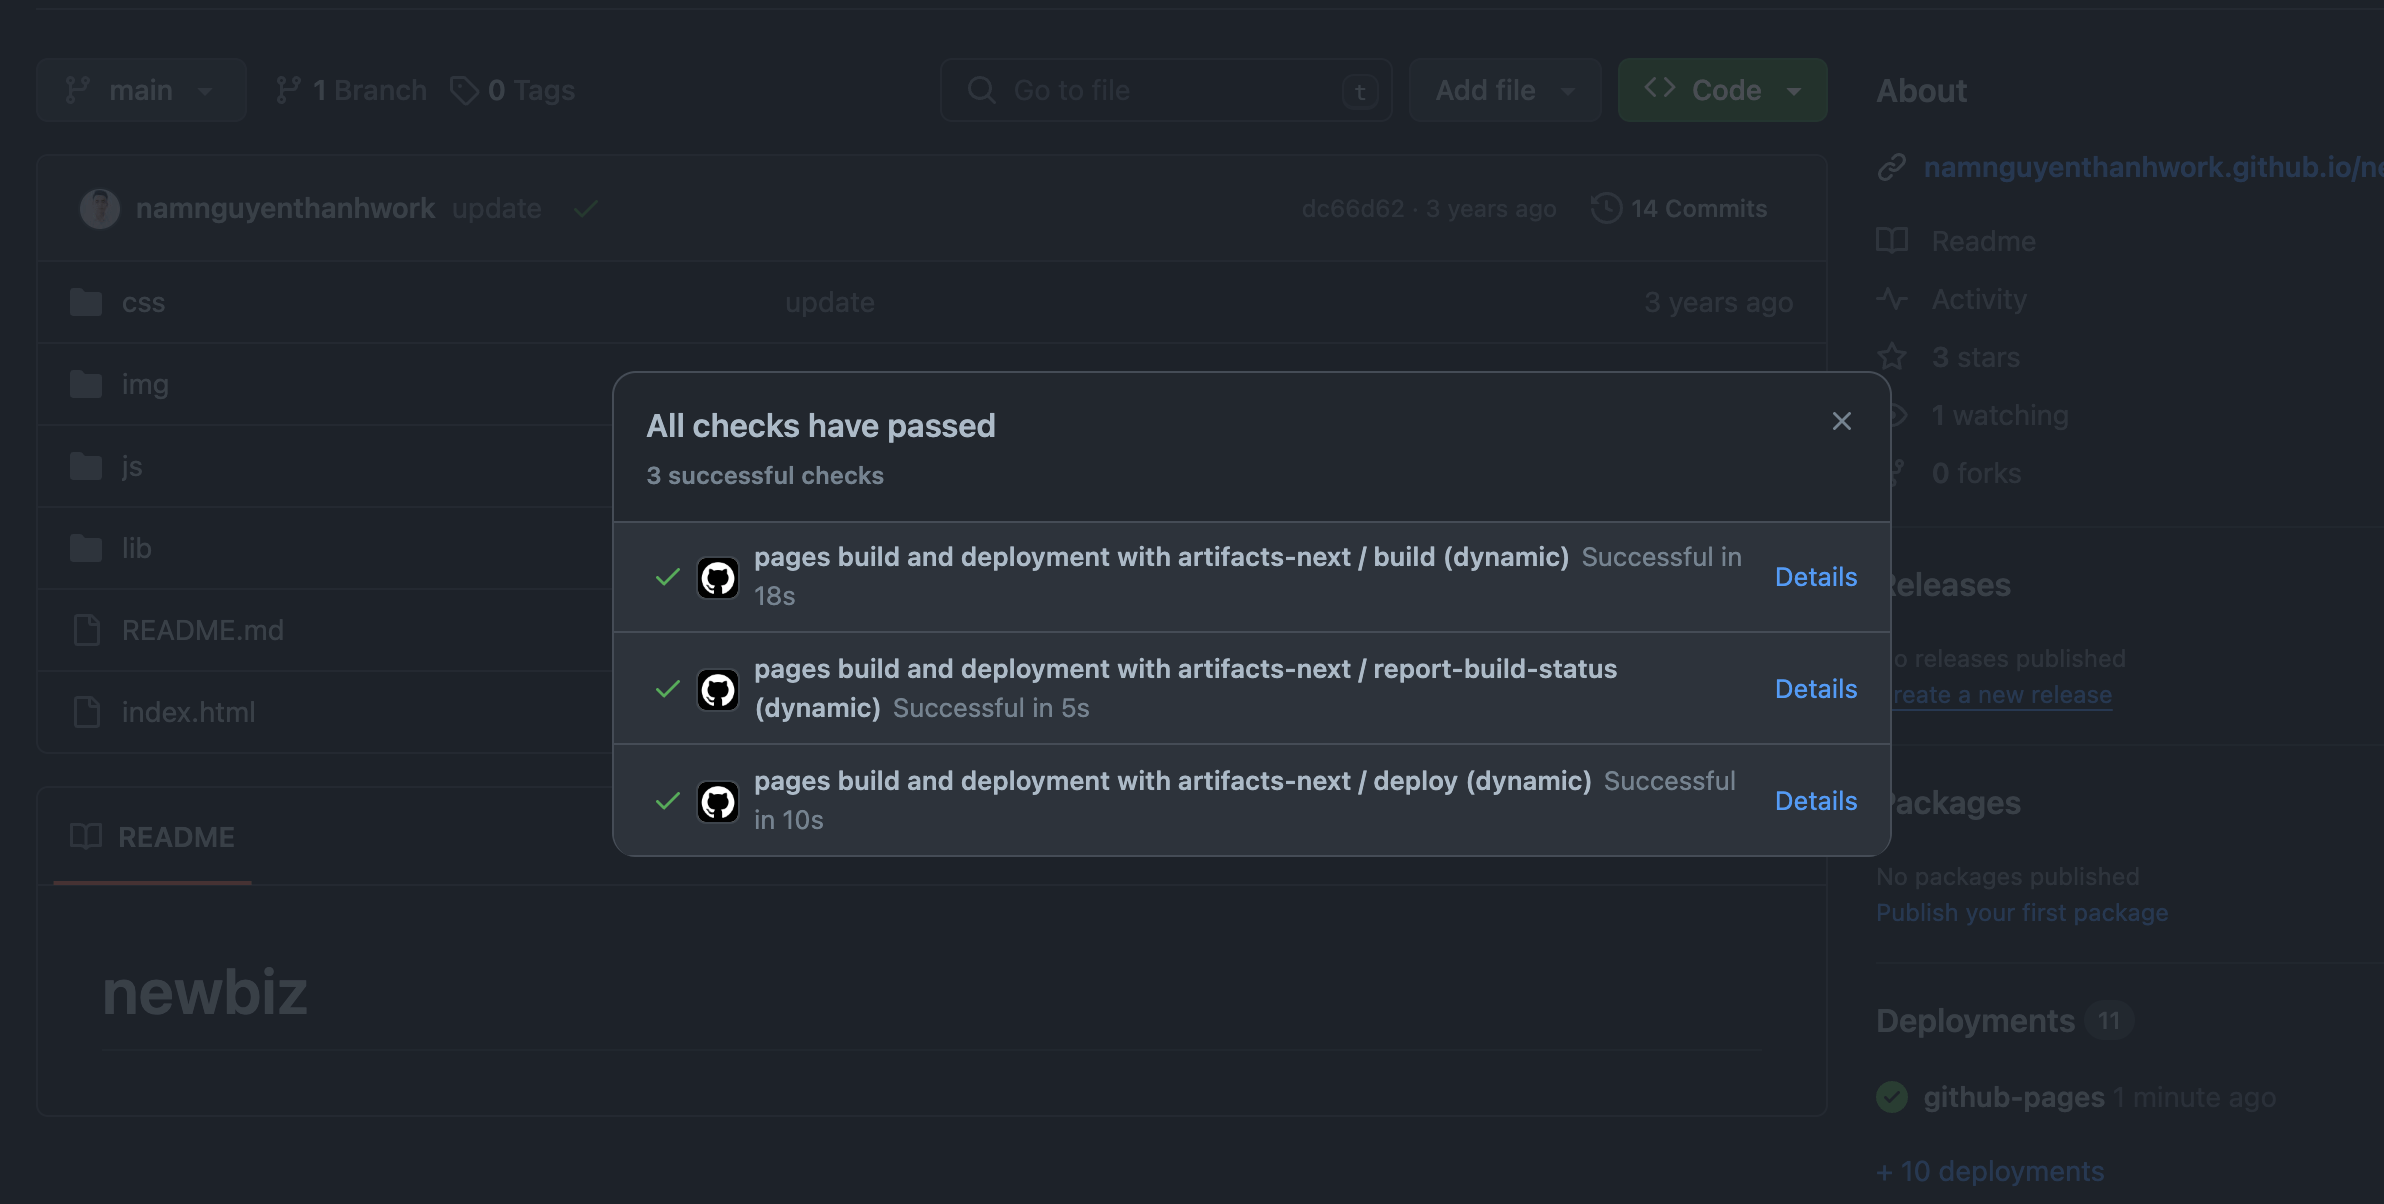Open the github-pages deployment link
This screenshot has width=2384, height=1204.
point(2014,1097)
